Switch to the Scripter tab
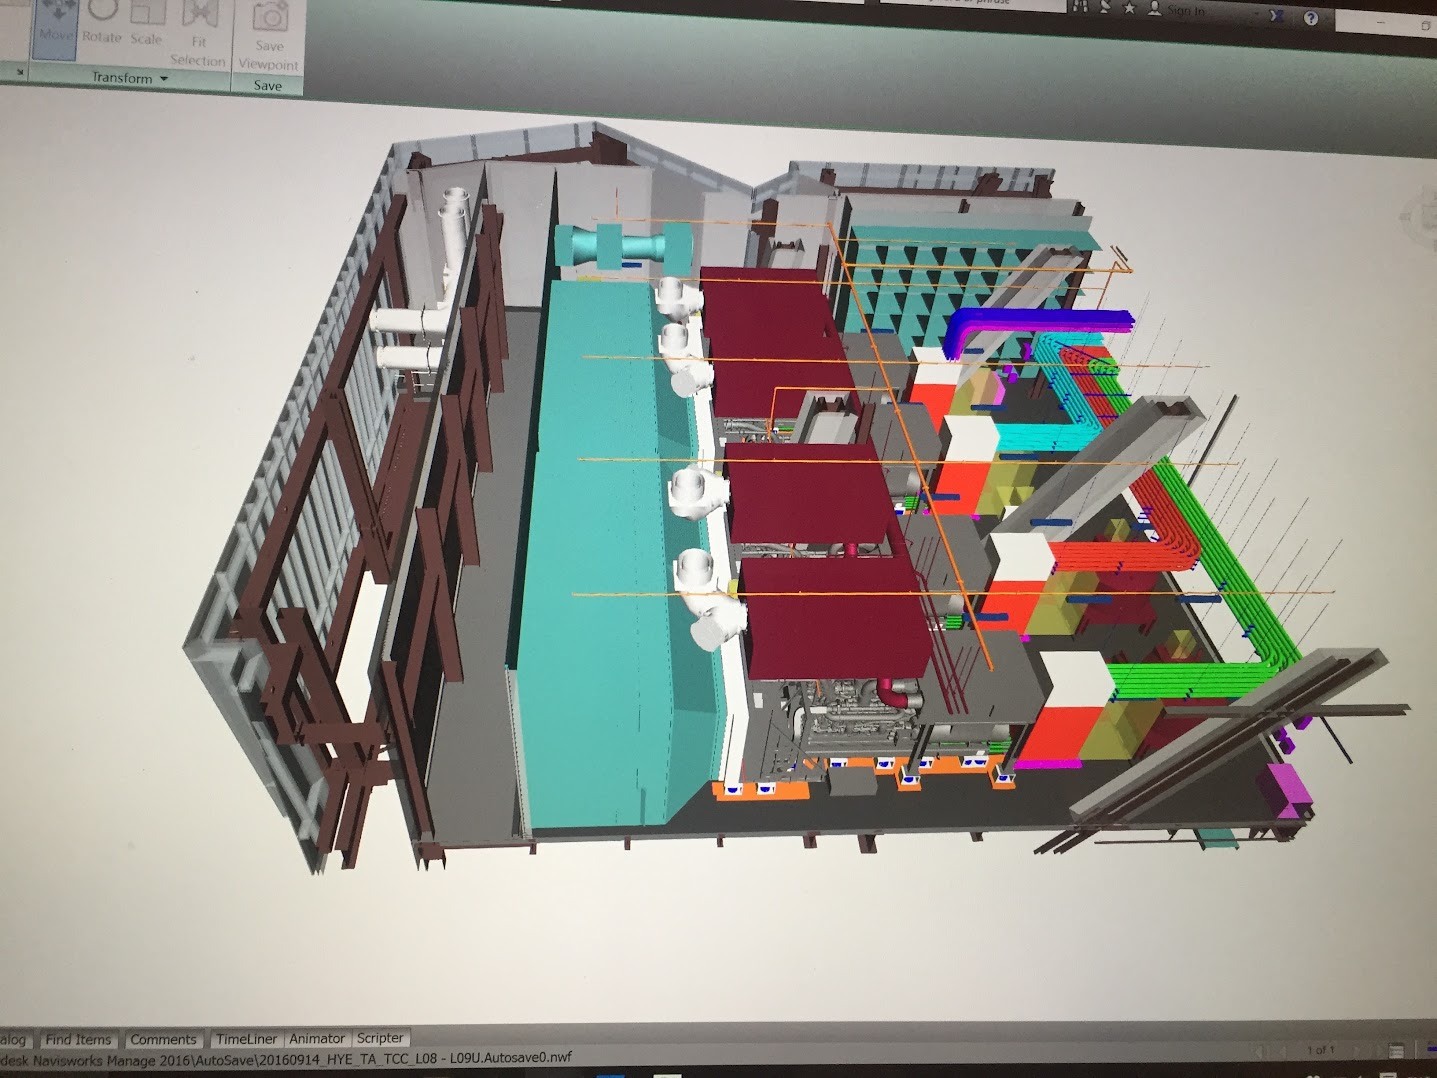1437x1078 pixels. click(x=380, y=1038)
